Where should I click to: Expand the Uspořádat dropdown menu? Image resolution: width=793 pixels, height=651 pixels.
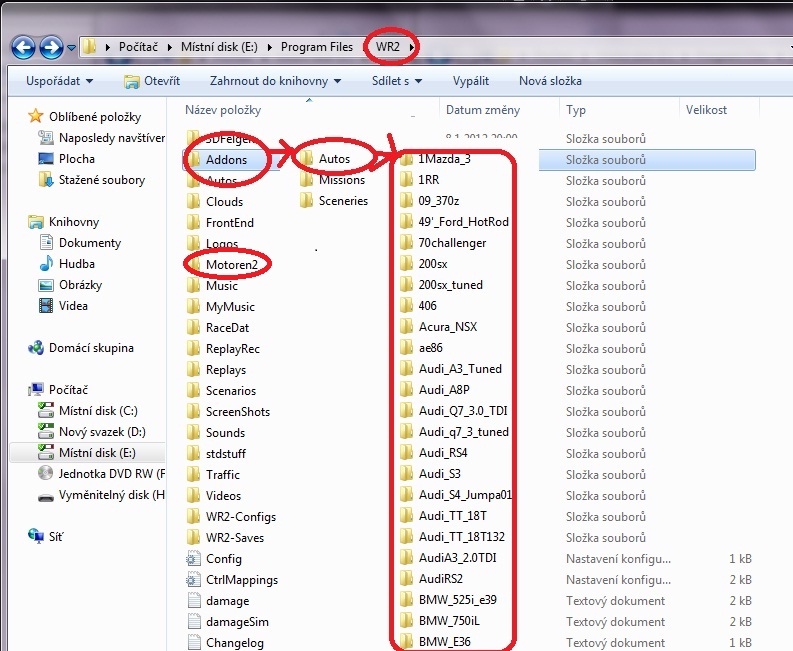(x=60, y=81)
